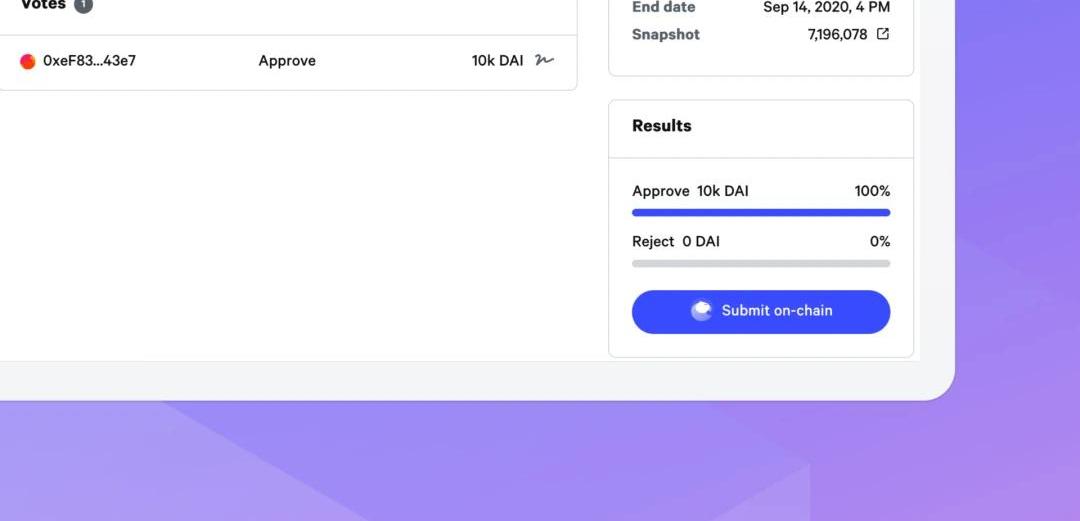Screen dimensions: 1080x521
Task: Click the Reject progress bar in Results
Action: [x=760, y=263]
